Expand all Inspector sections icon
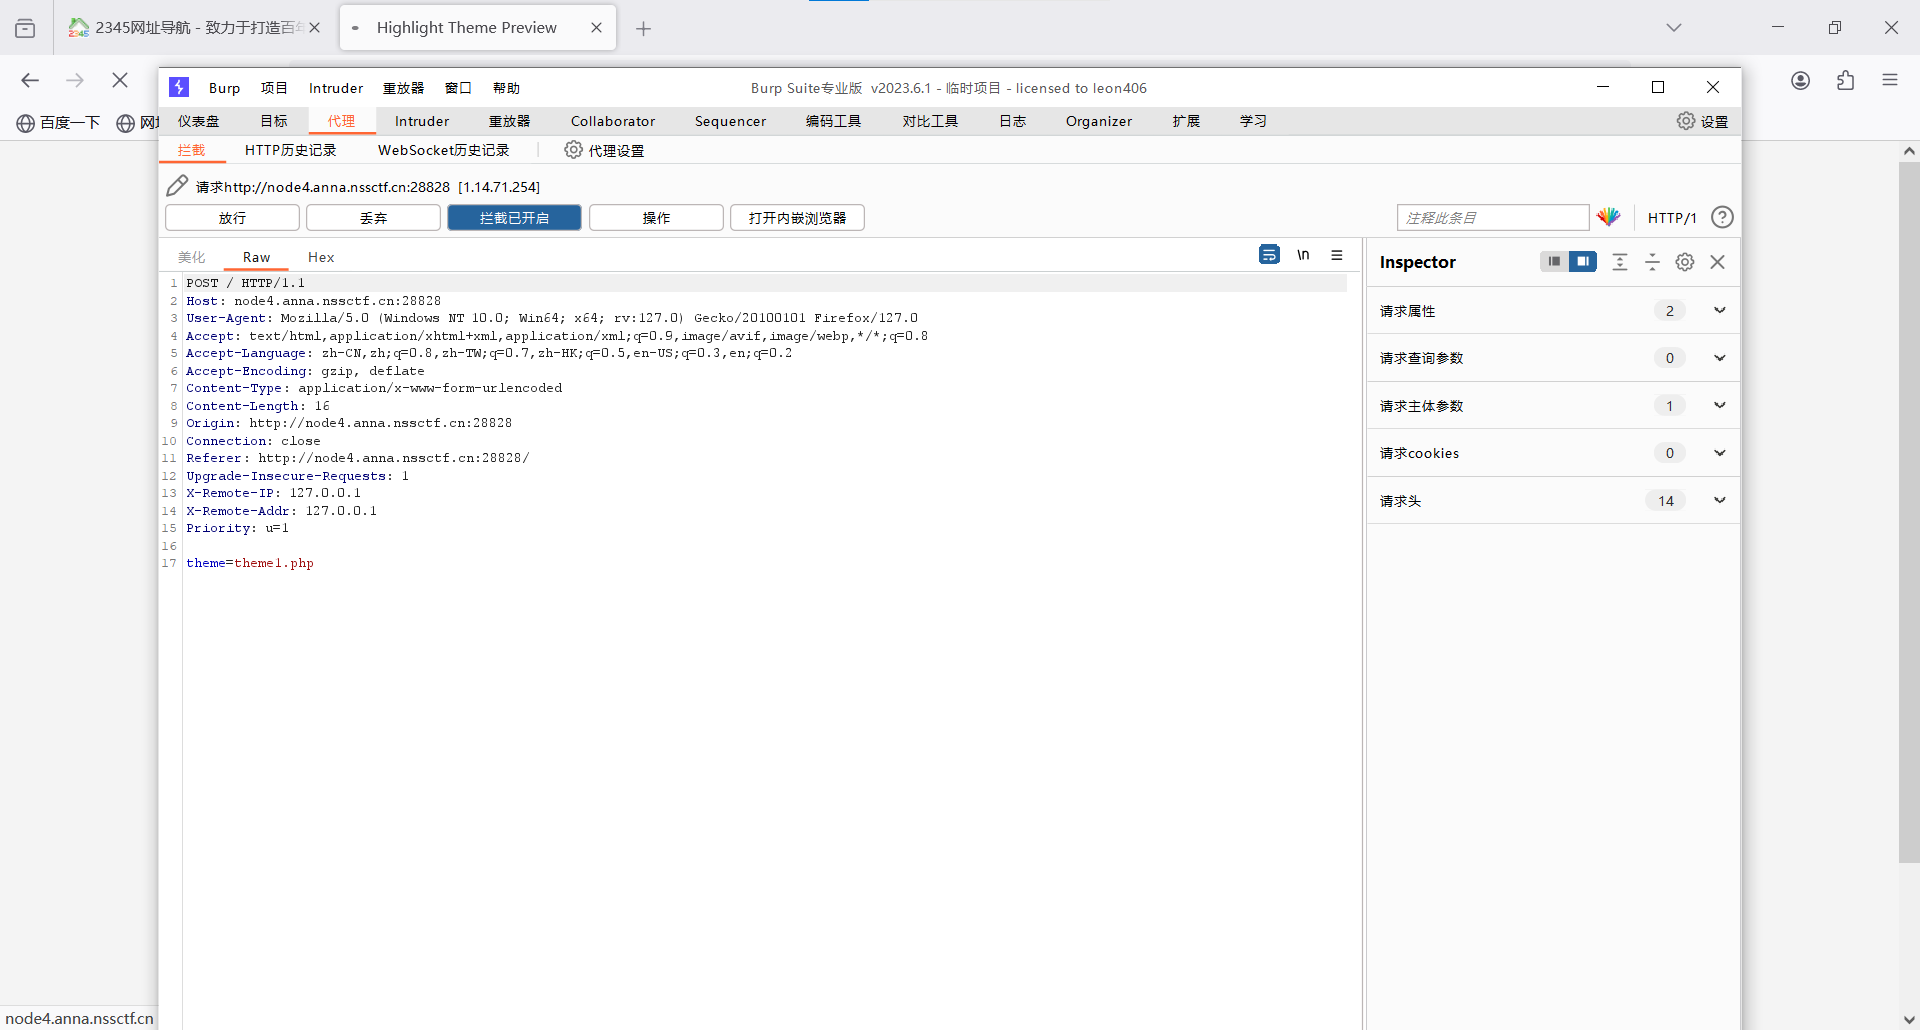The width and height of the screenshot is (1920, 1030). [1620, 262]
